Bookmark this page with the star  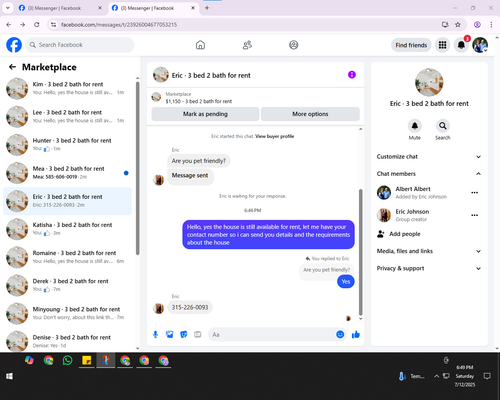(458, 25)
